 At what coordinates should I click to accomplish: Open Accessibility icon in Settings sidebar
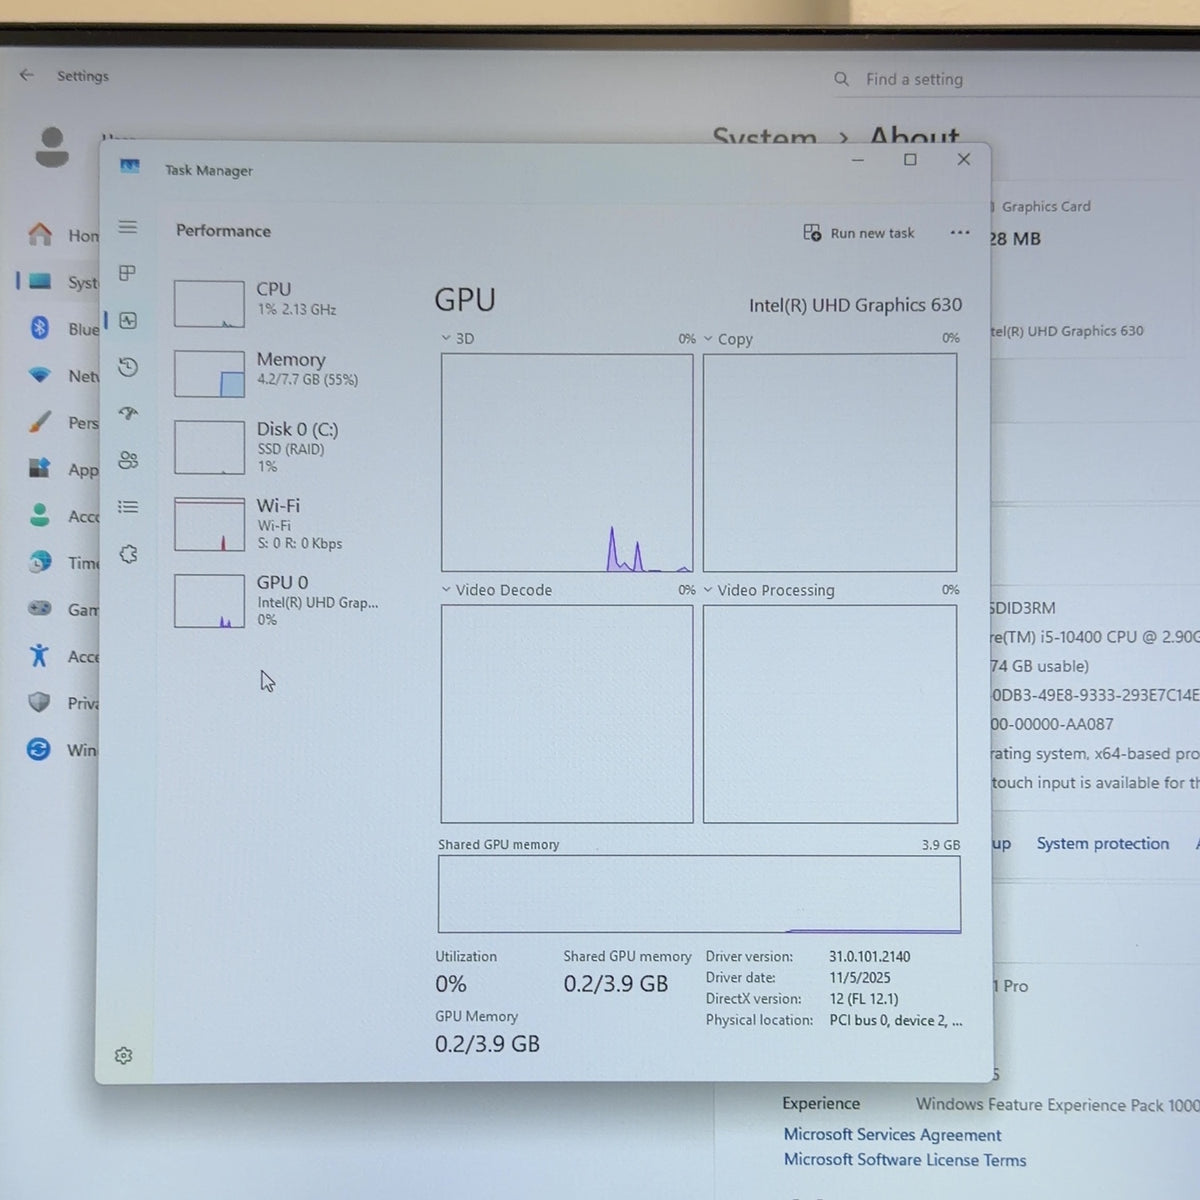tap(39, 656)
